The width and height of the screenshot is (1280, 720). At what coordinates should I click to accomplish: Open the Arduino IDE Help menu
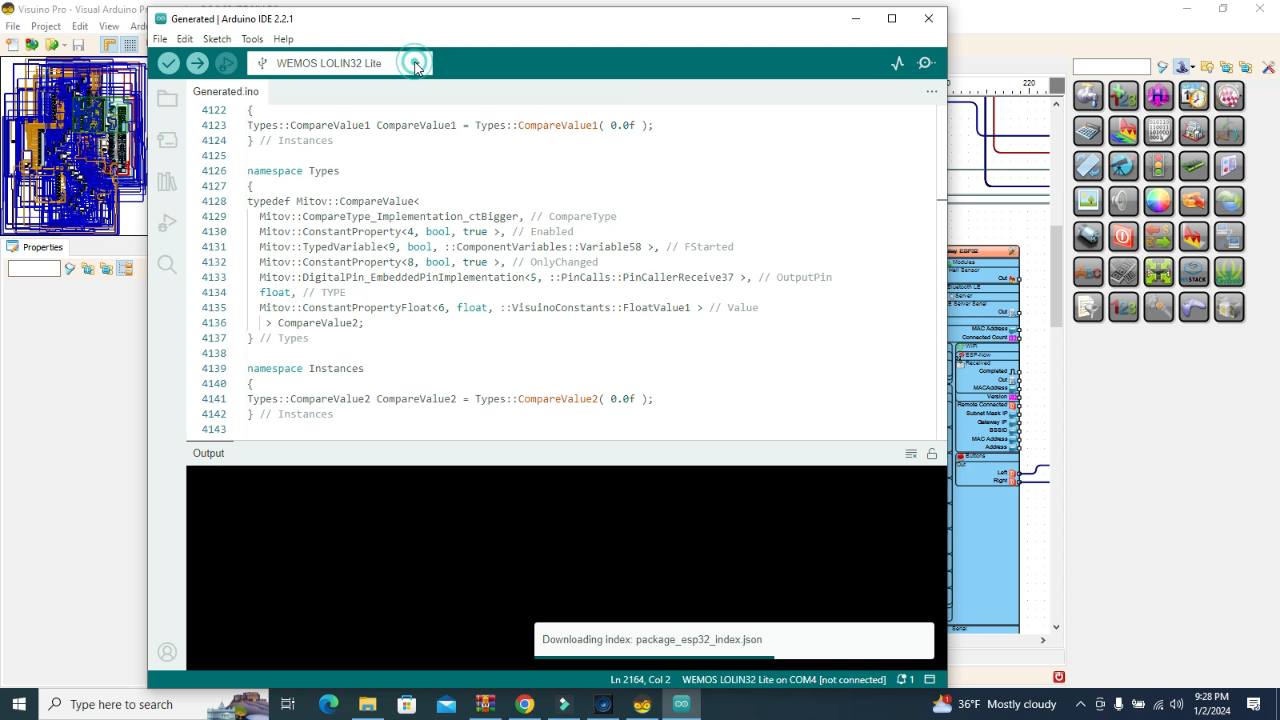(284, 39)
